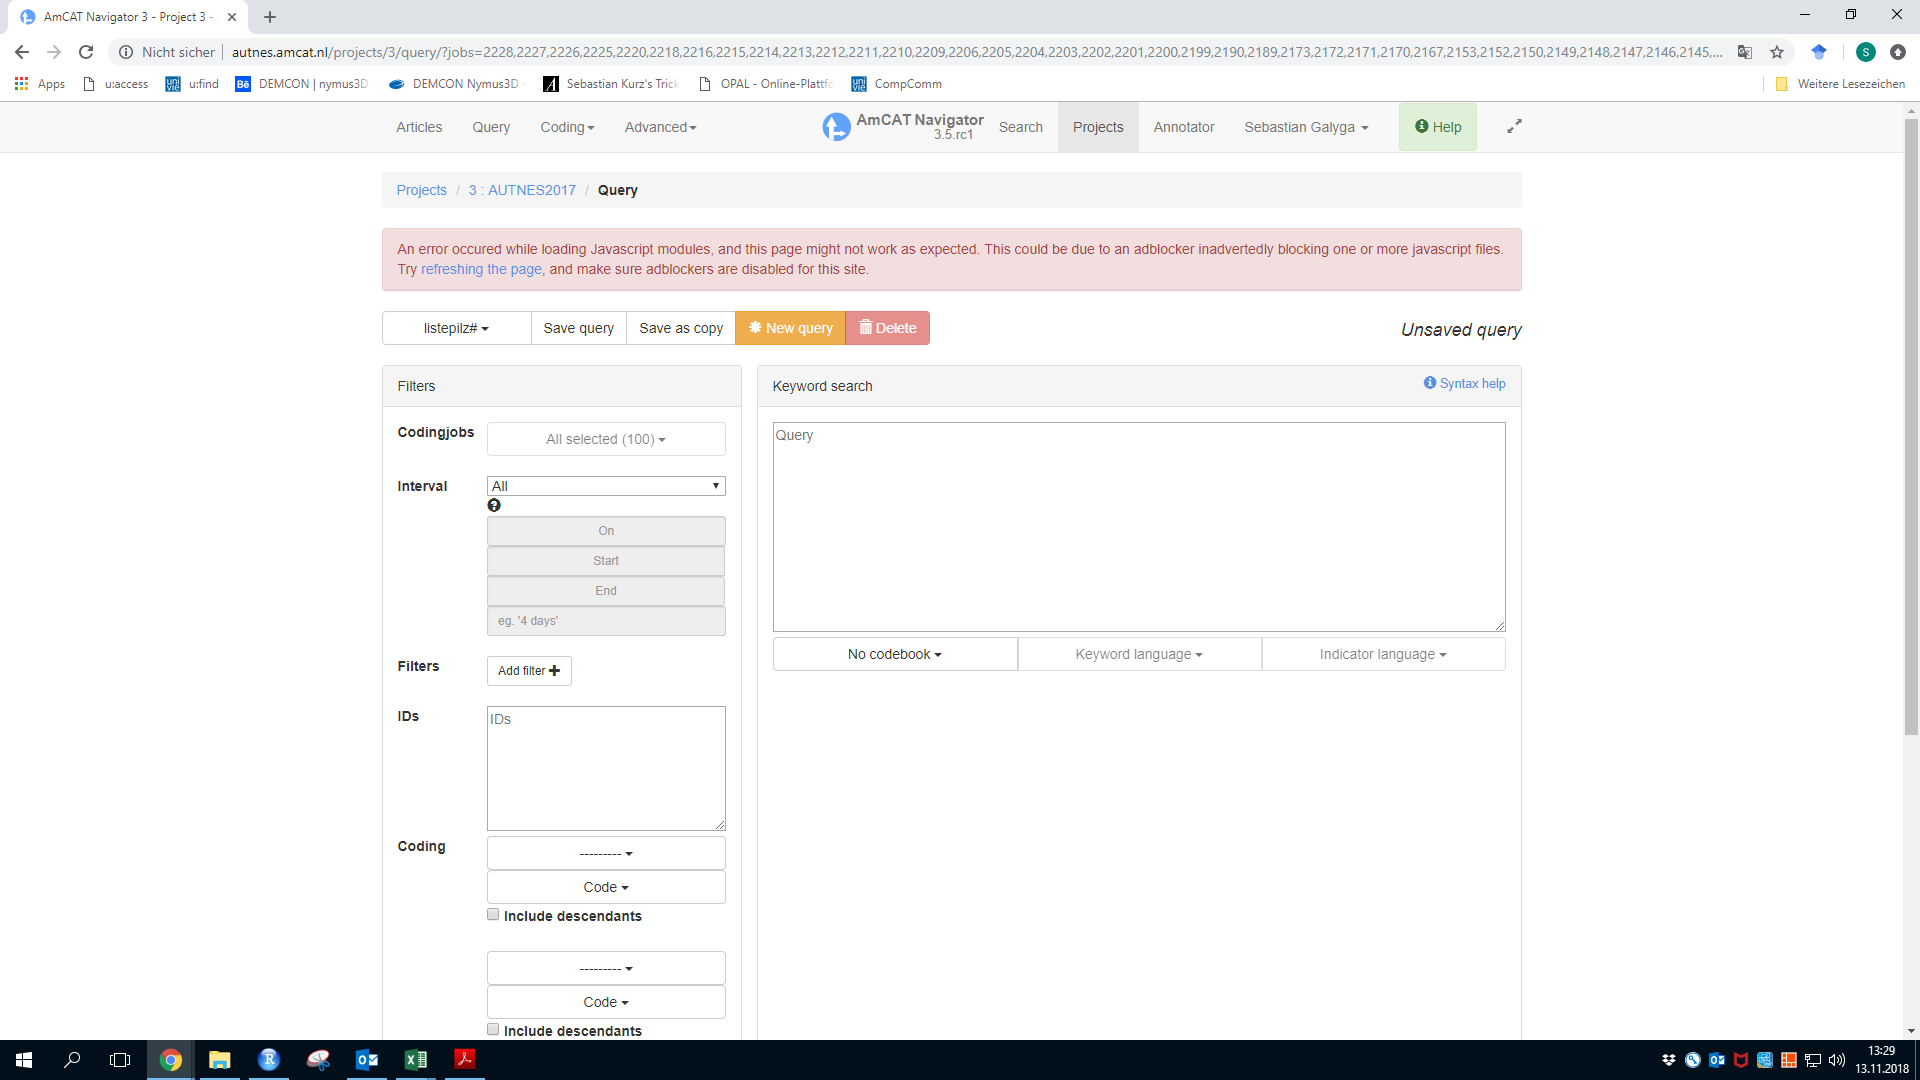Click inside the Query keyword search box

click(1138, 526)
